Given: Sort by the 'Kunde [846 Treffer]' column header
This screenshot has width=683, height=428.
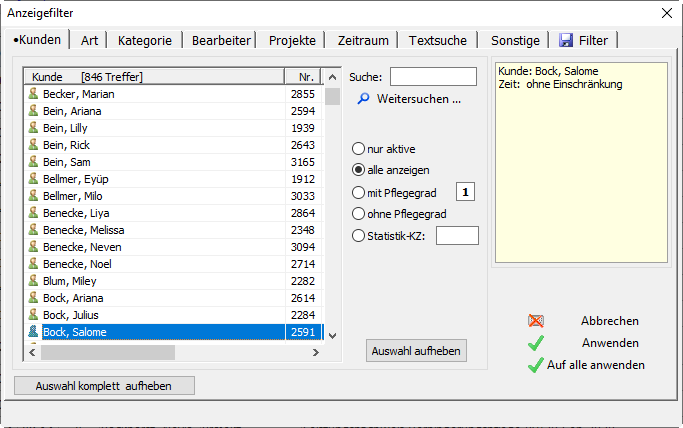Looking at the screenshot, I should [154, 77].
